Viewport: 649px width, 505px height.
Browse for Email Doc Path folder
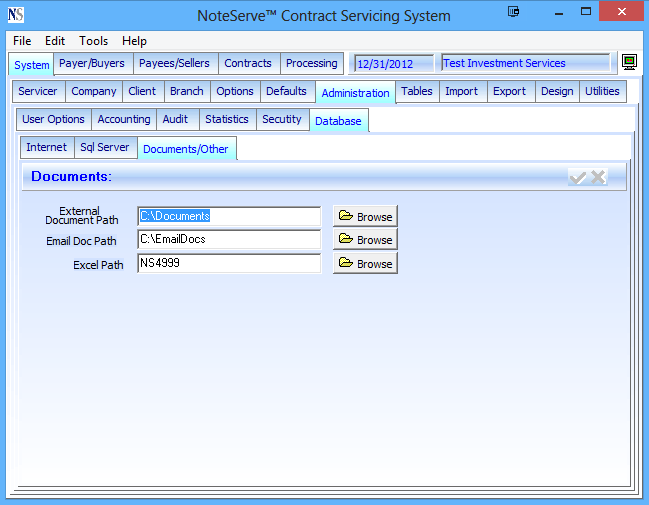pyautogui.click(x=365, y=240)
